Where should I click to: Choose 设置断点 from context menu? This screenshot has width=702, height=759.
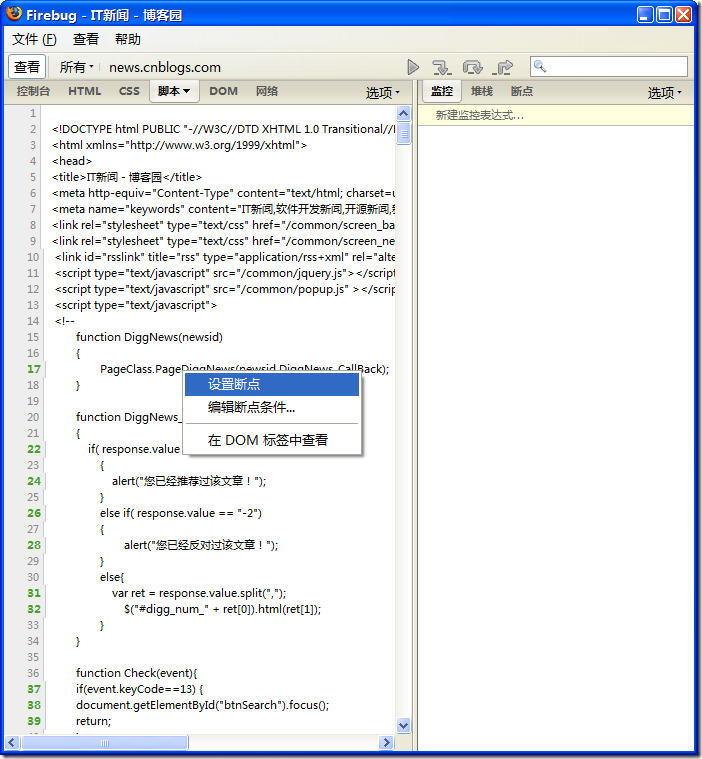click(x=272, y=384)
